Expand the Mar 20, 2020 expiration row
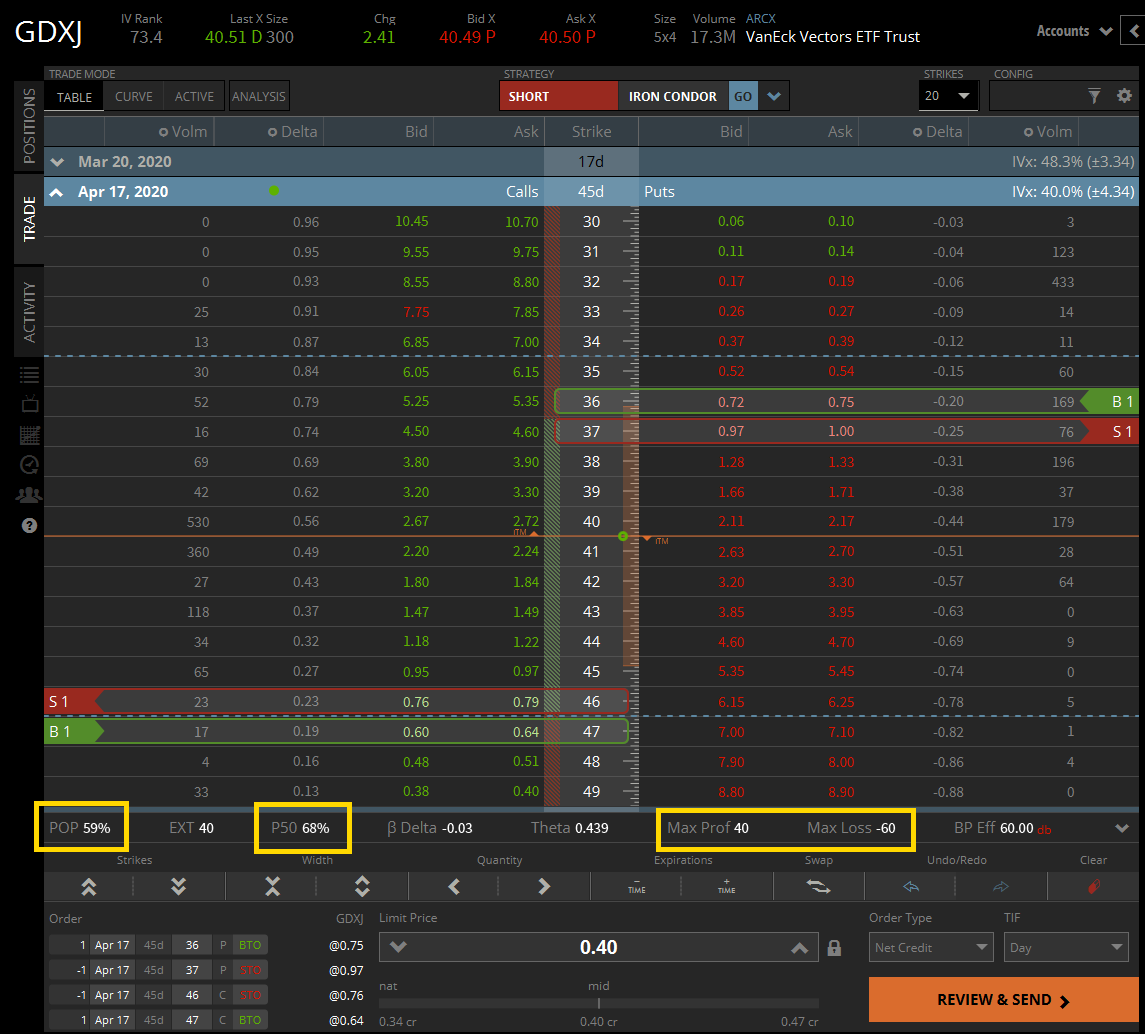The height and width of the screenshot is (1034, 1145). (x=58, y=162)
